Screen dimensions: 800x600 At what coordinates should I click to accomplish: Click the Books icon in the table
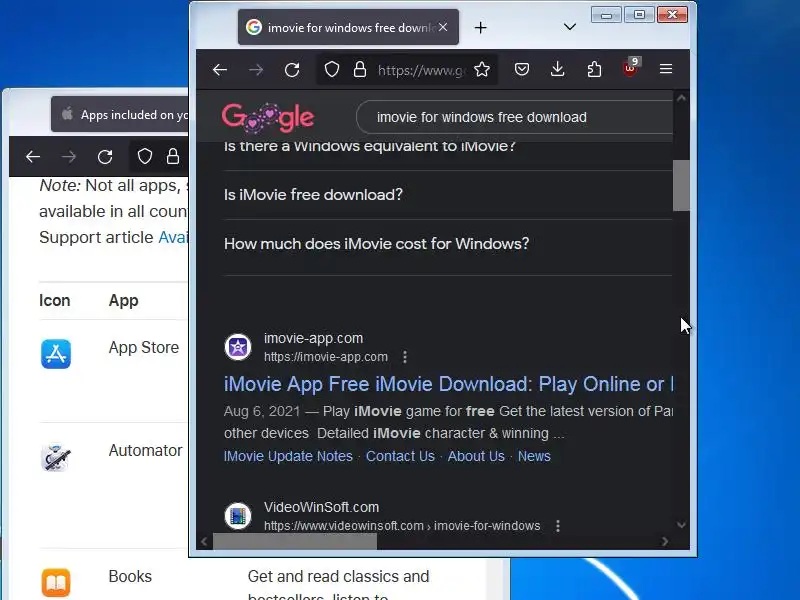[56, 583]
